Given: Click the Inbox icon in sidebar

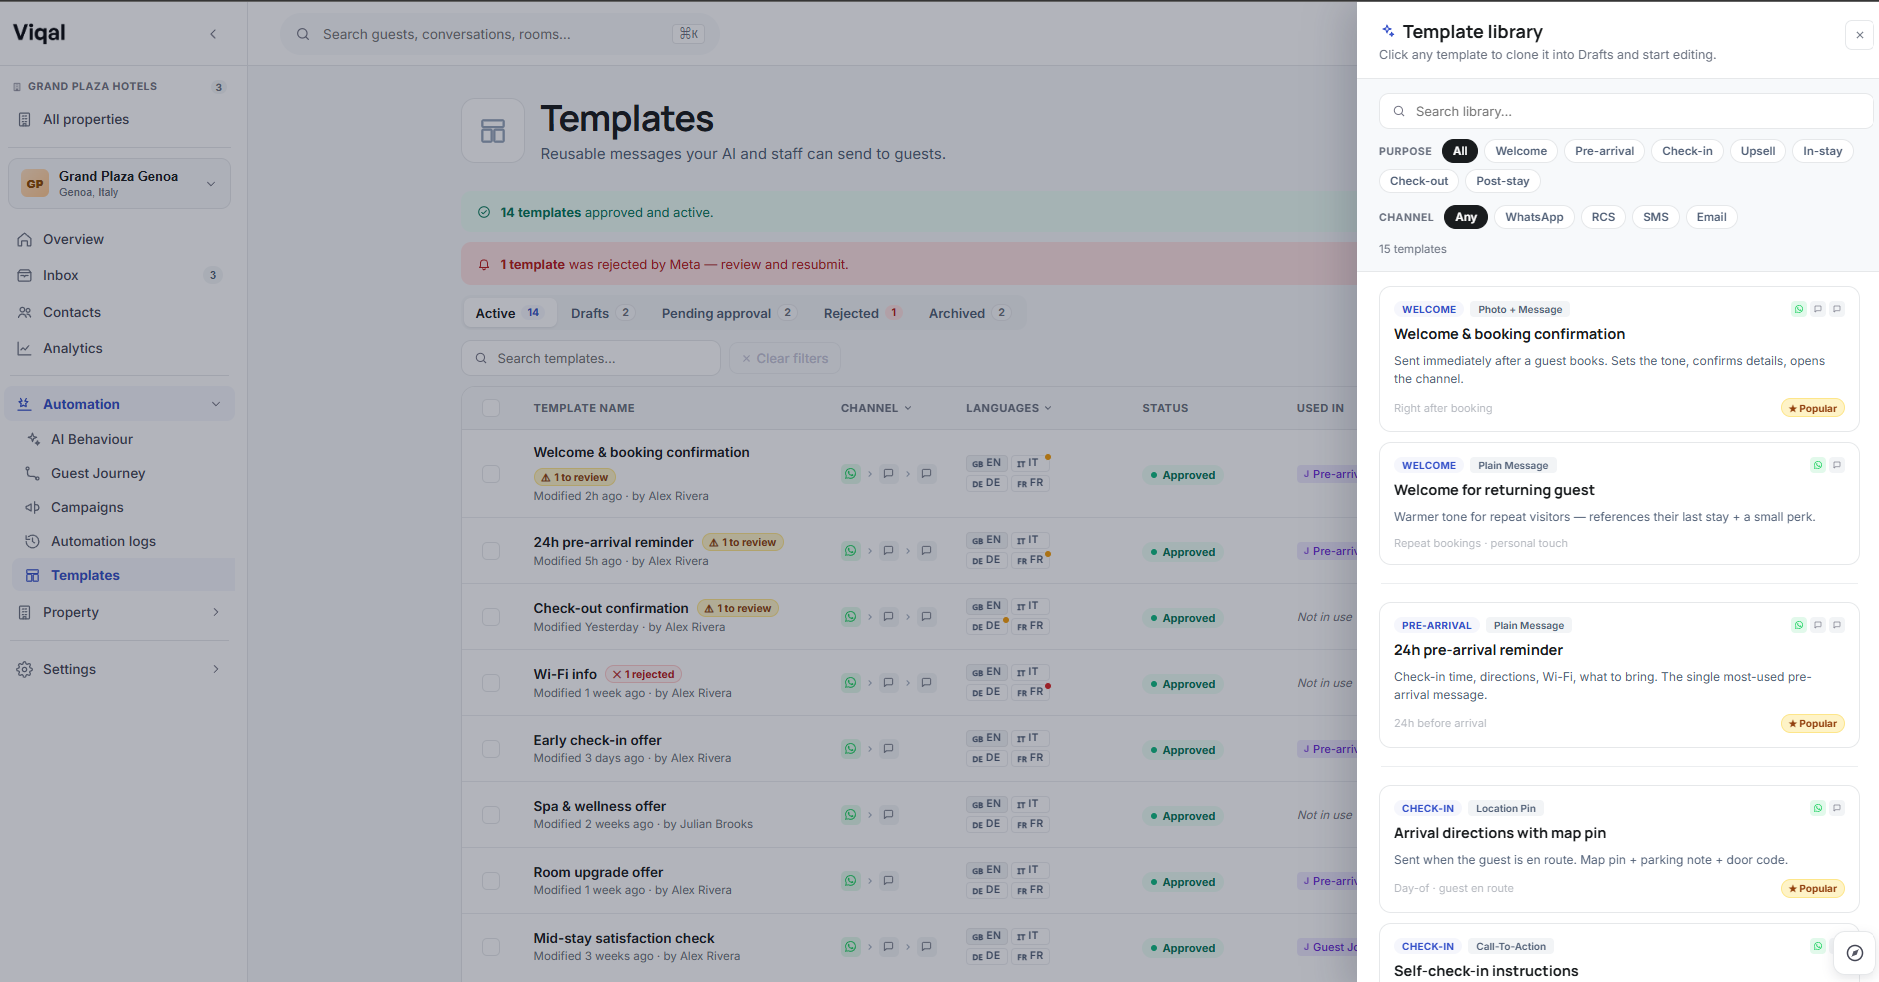Looking at the screenshot, I should (x=25, y=276).
